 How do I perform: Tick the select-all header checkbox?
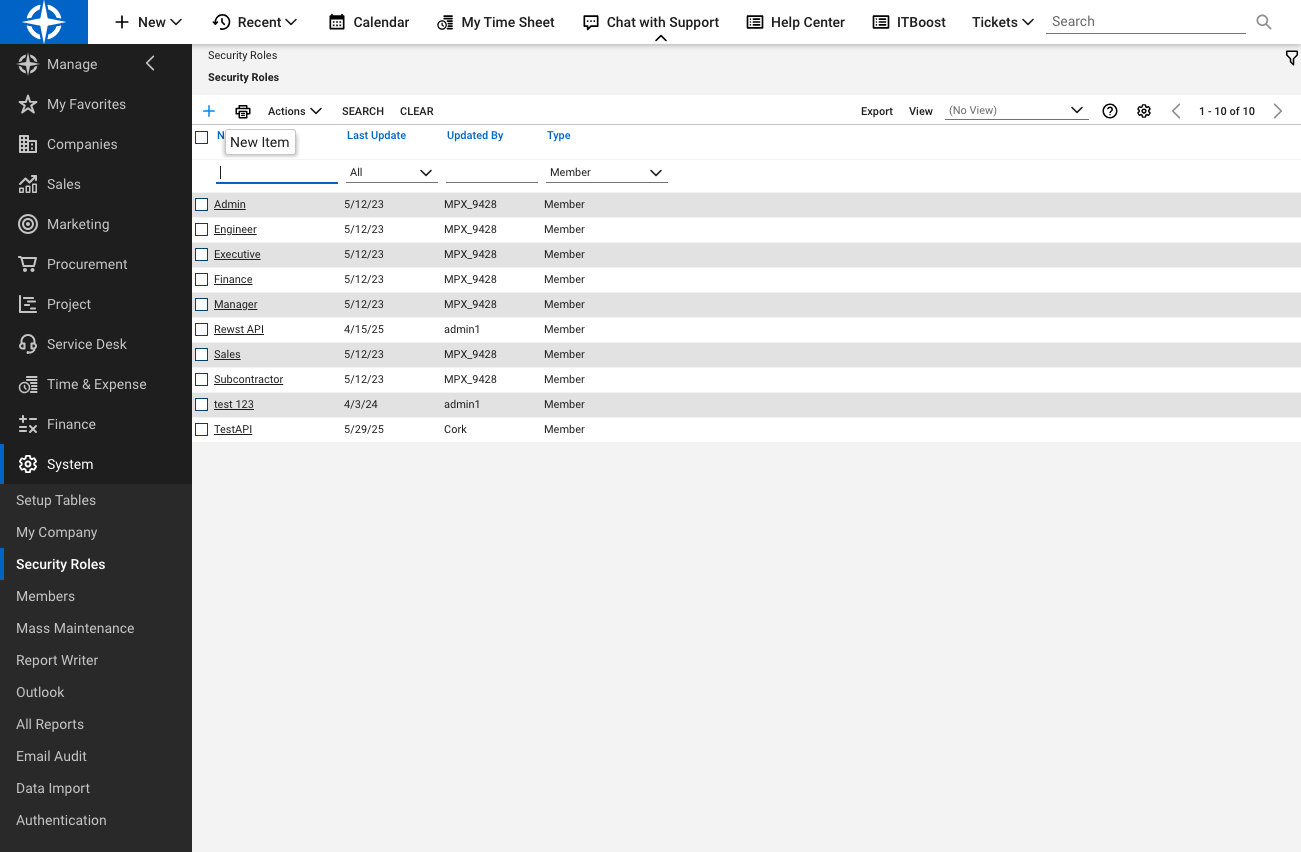pyautogui.click(x=202, y=137)
